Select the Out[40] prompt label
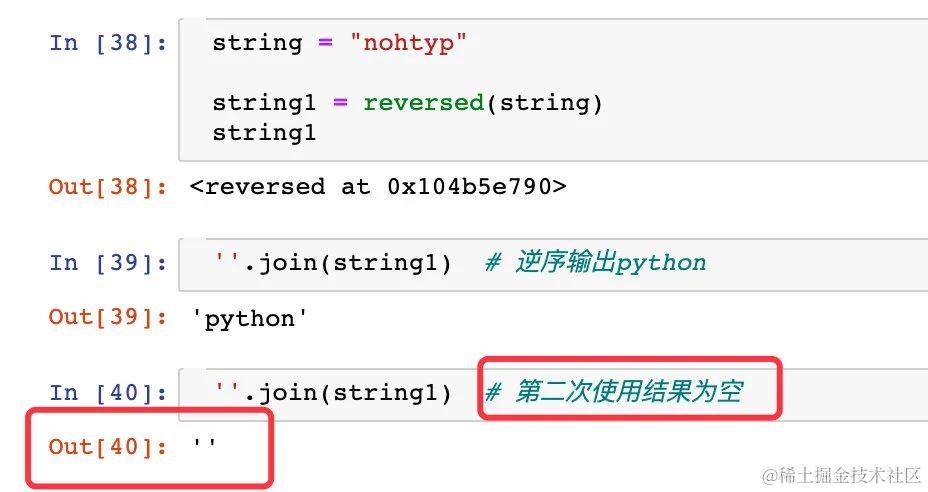This screenshot has height=492, width=928. tap(108, 447)
